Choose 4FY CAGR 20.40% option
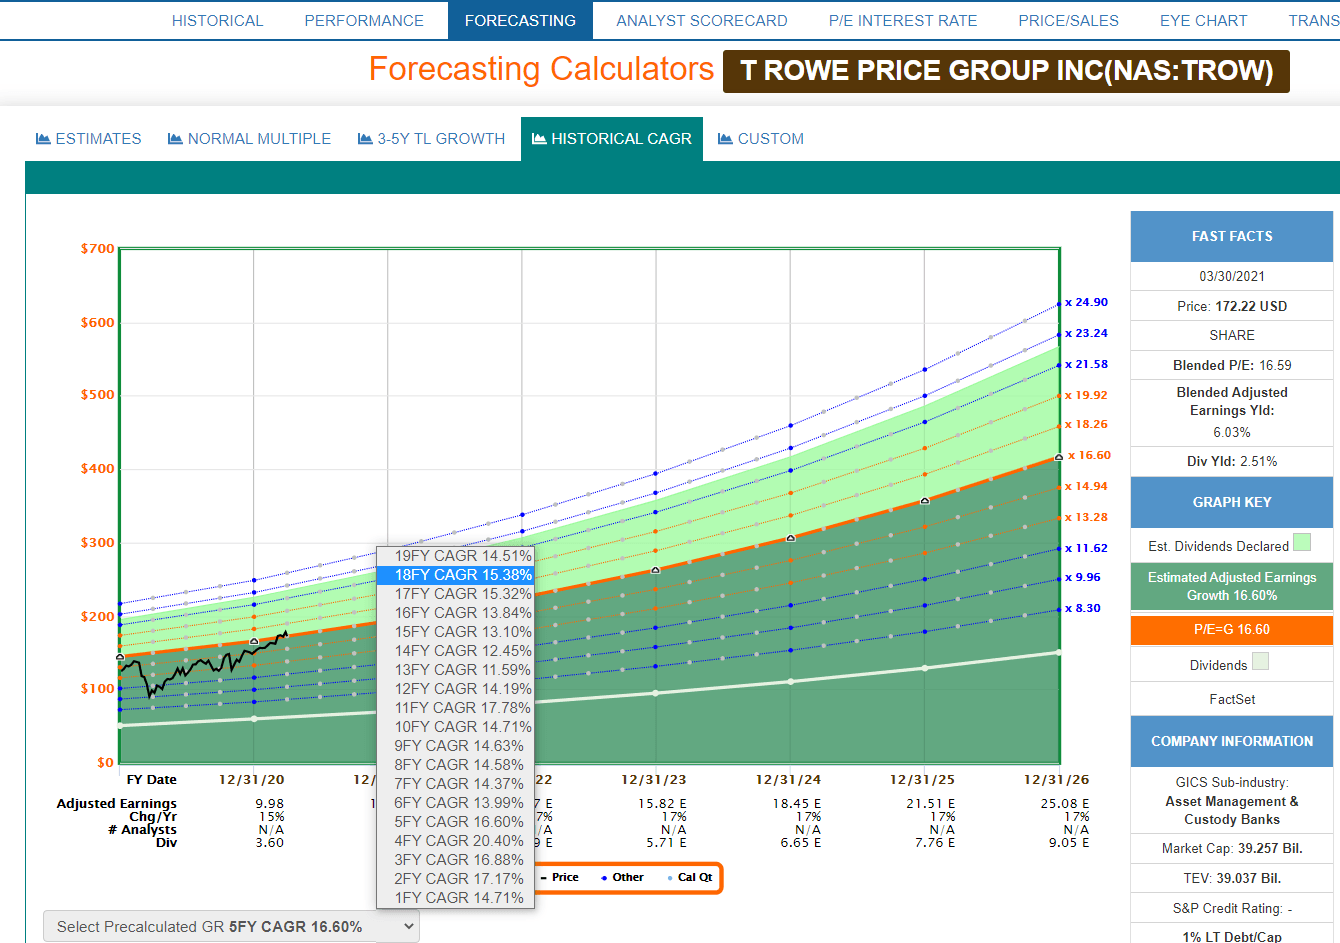 (455, 841)
